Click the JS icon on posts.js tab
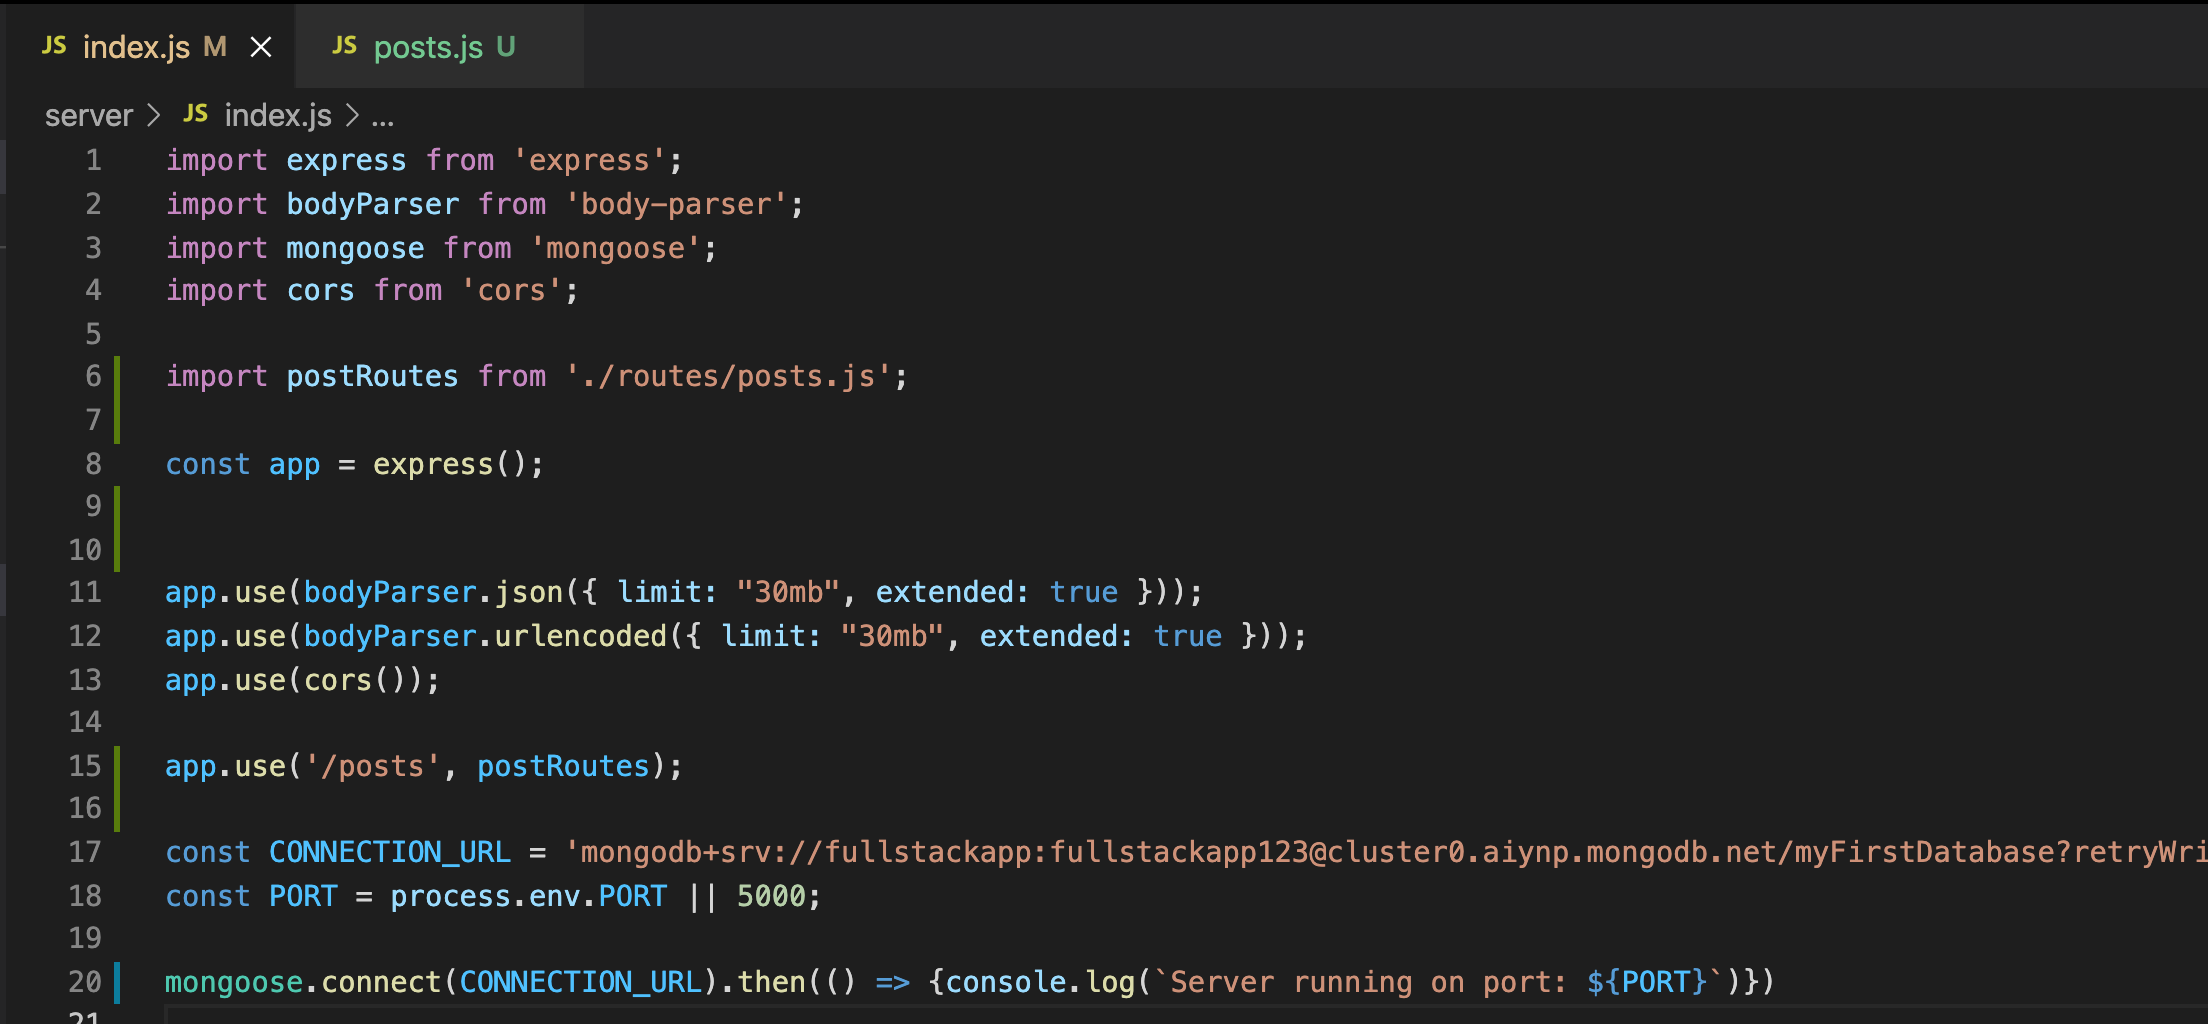Viewport: 2208px width, 1024px height. pos(344,46)
